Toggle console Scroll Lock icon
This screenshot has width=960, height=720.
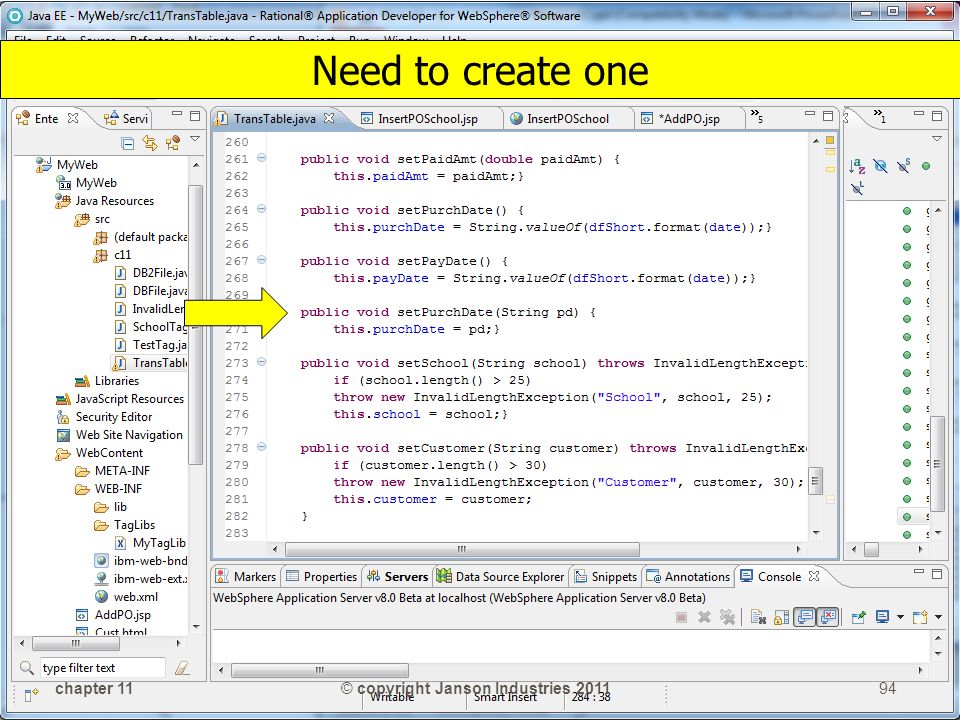781,617
